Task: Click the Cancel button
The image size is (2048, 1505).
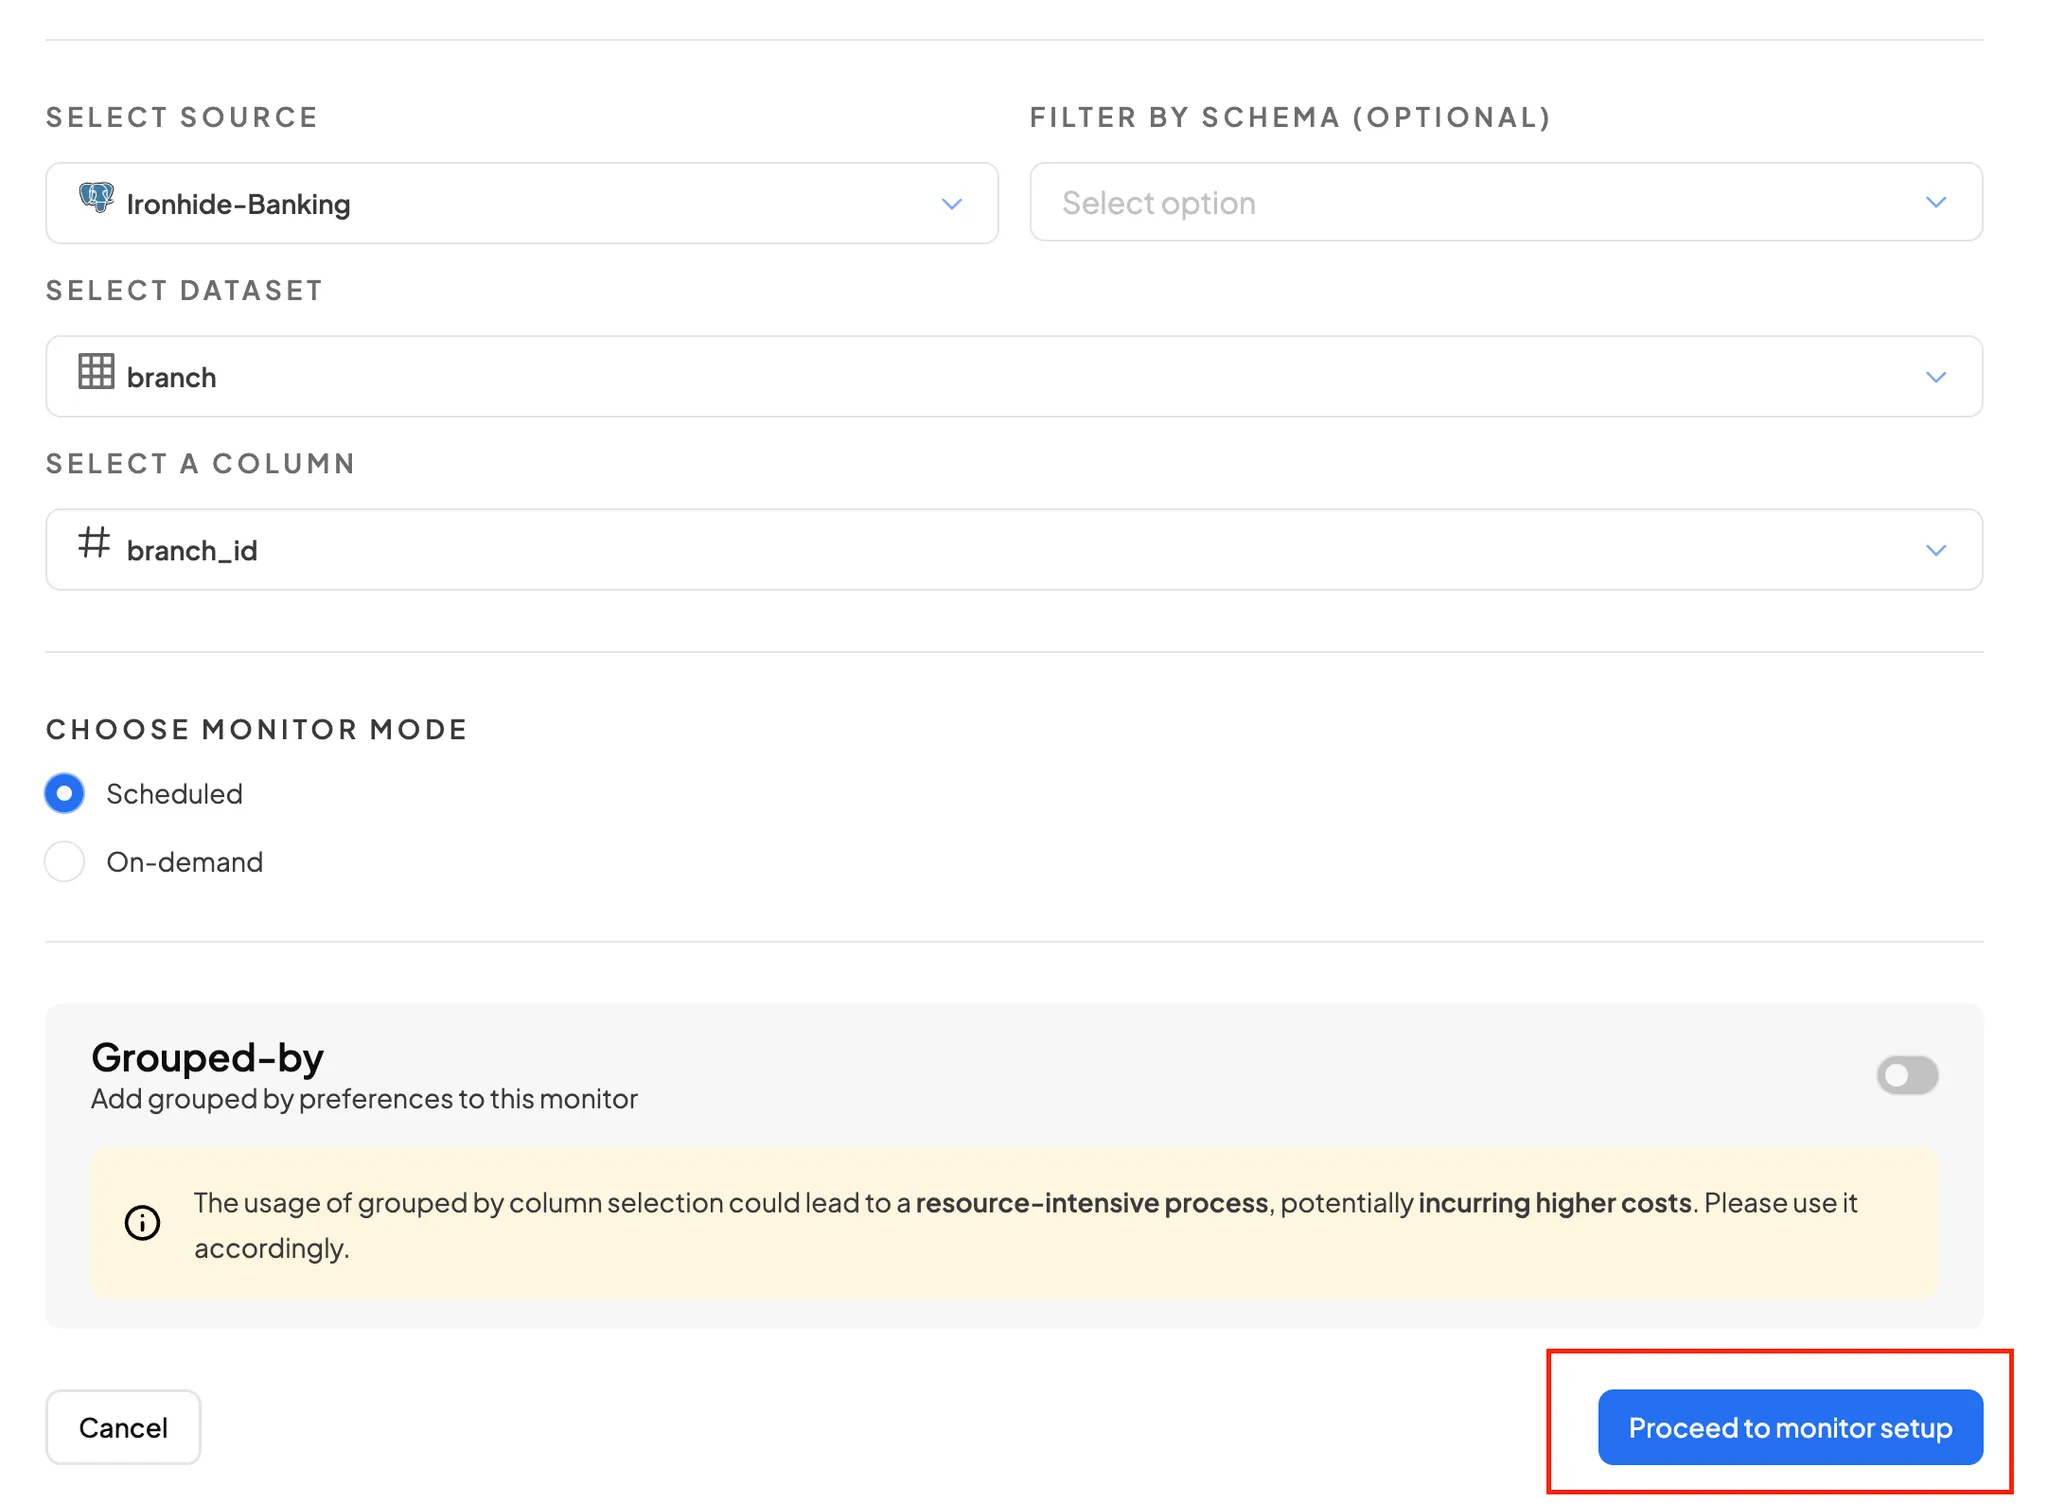Action: coord(123,1427)
